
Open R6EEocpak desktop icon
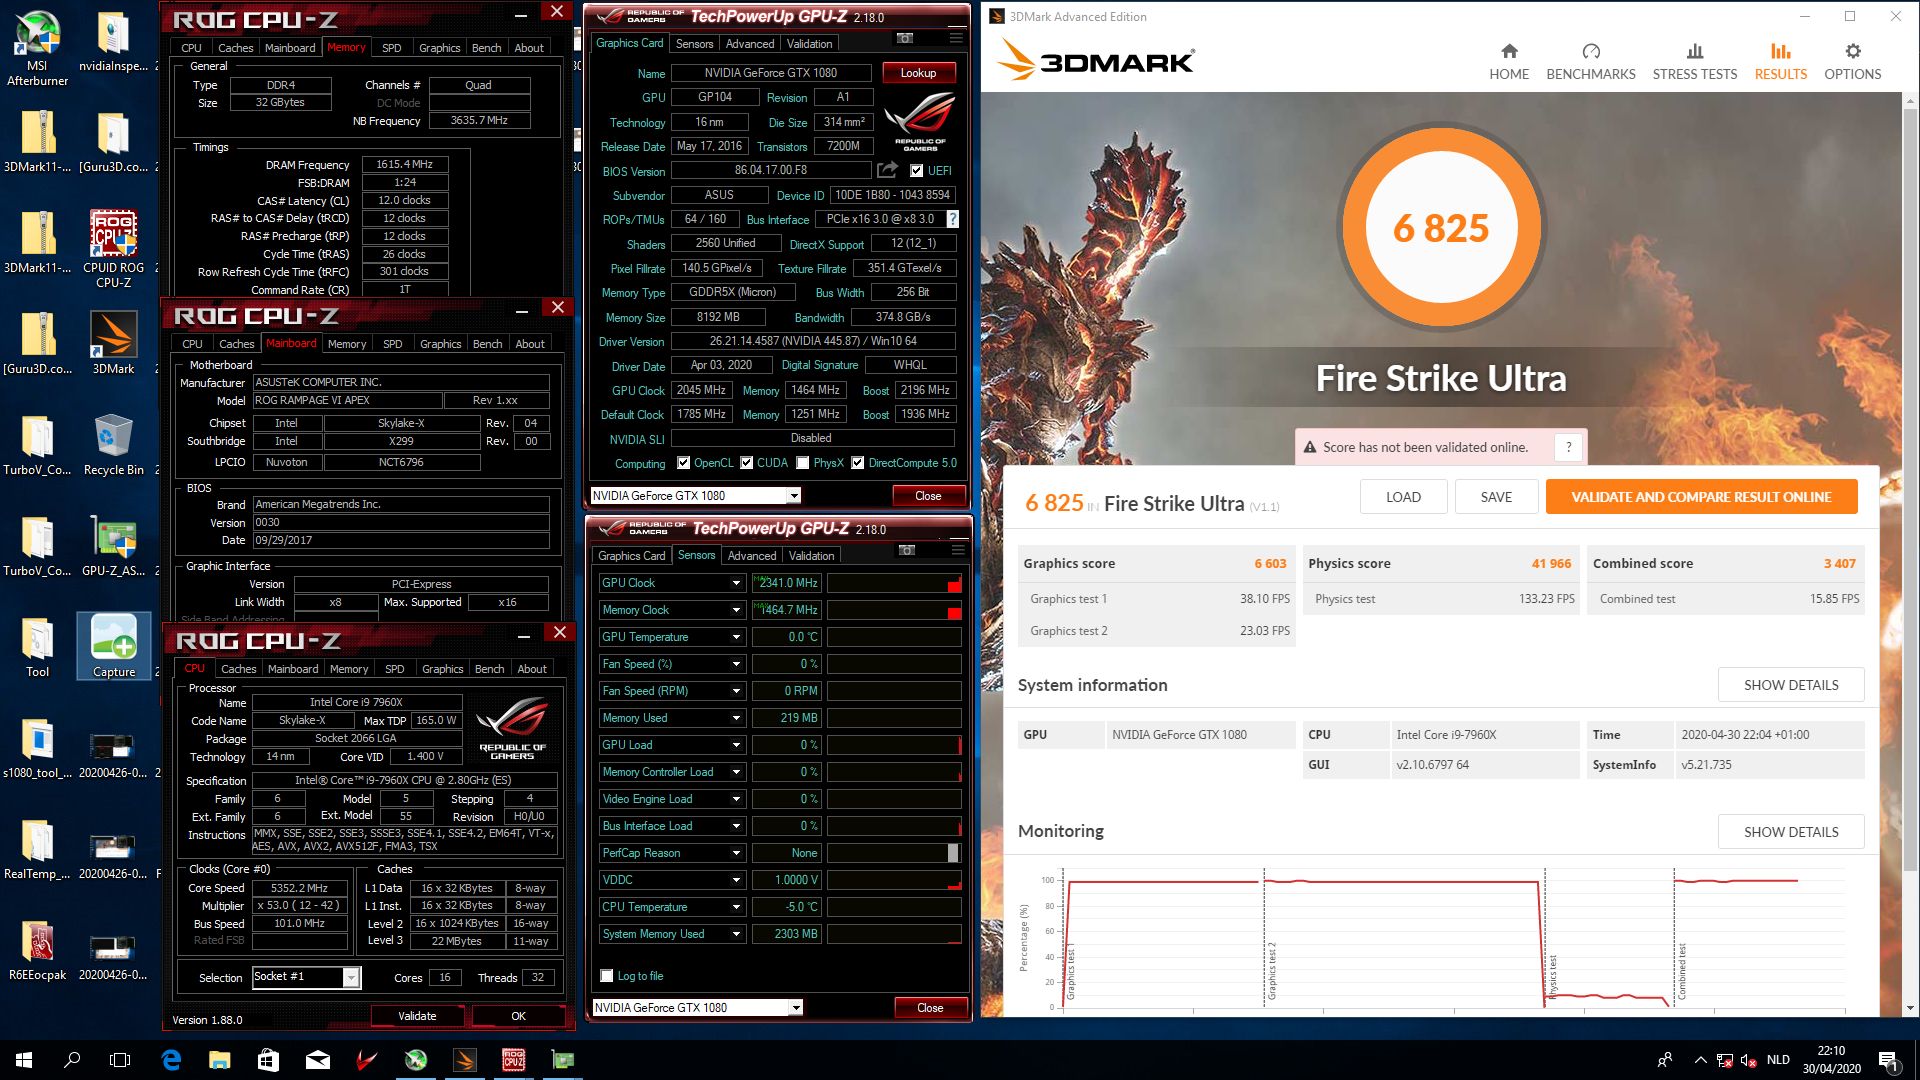(38, 950)
